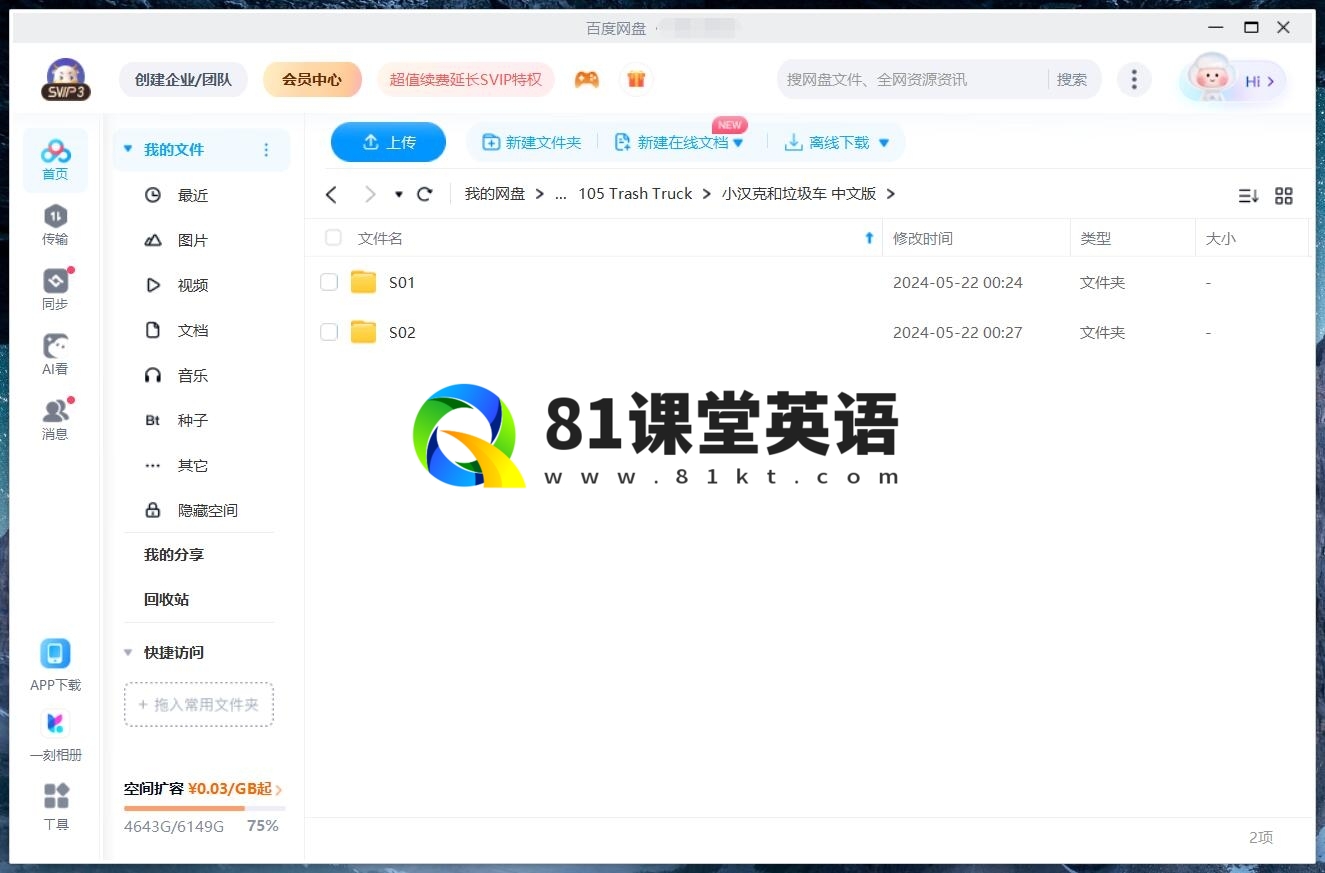1325x873 pixels.
Task: Click 新建文件夹 button
Action: pyautogui.click(x=531, y=143)
